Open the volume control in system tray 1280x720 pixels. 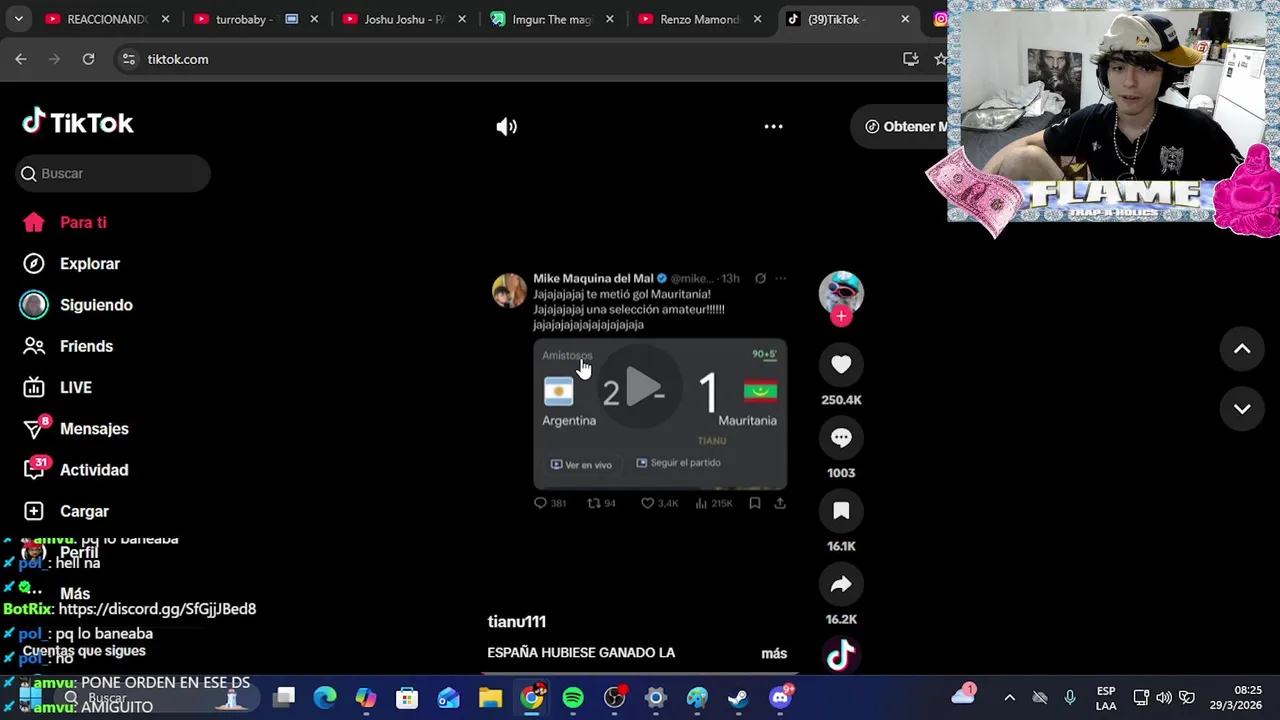click(1164, 697)
